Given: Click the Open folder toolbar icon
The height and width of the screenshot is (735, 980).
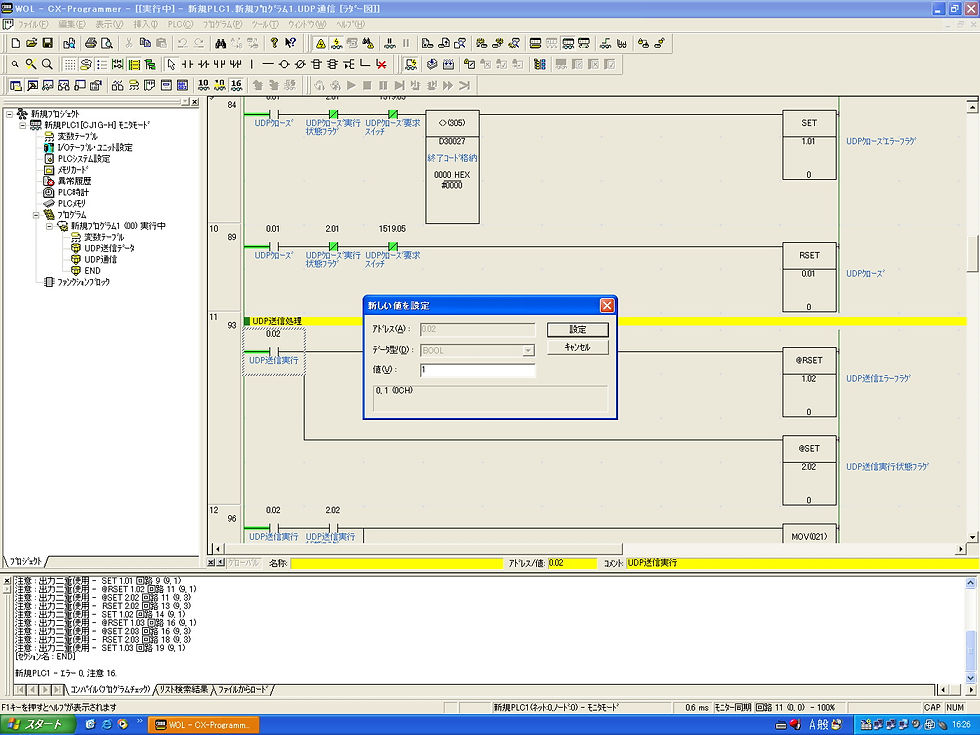Looking at the screenshot, I should [x=31, y=43].
